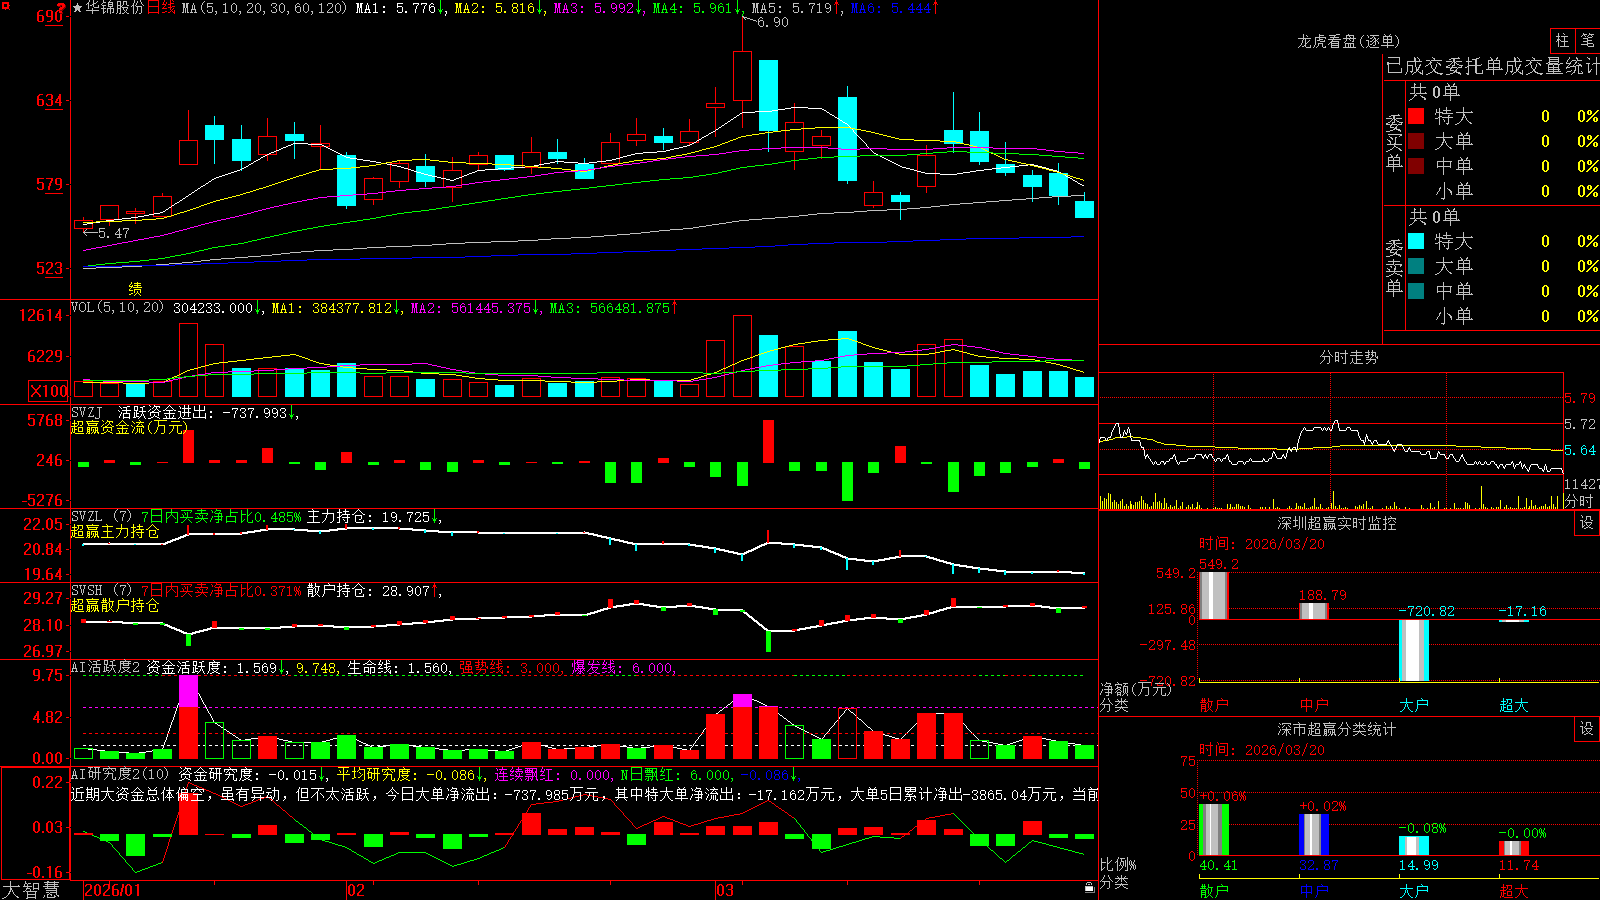Click the 平均研究度 label
Viewport: 1600px width, 900px height.
[375, 774]
